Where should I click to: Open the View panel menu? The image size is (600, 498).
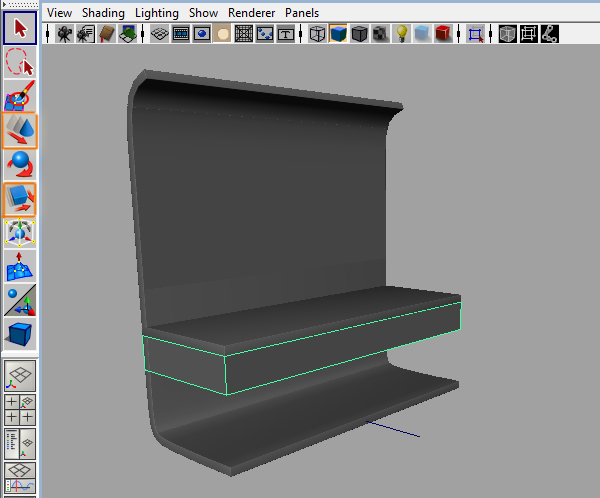[59, 13]
